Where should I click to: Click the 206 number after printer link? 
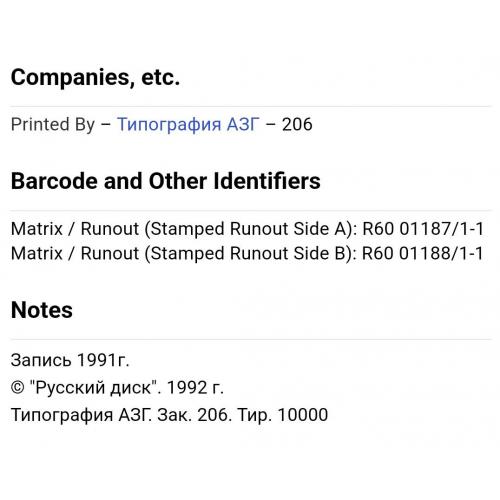pyautogui.click(x=297, y=124)
